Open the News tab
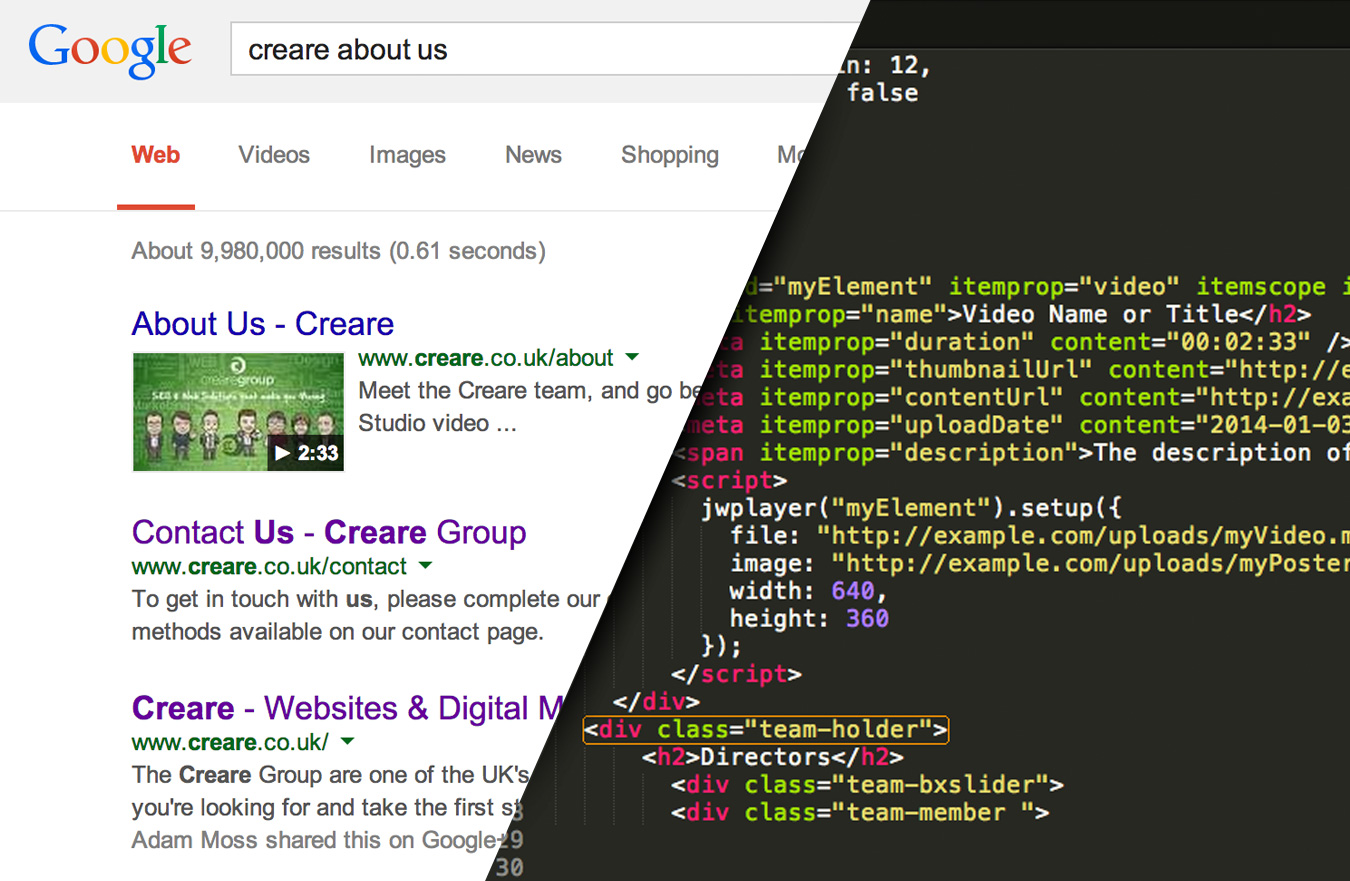The image size is (1350, 881). [533, 155]
